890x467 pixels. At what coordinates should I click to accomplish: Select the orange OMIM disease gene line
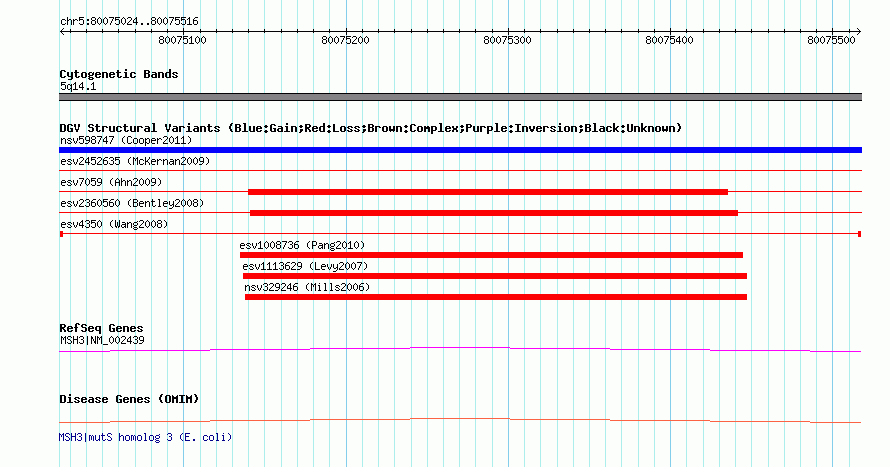(460, 420)
